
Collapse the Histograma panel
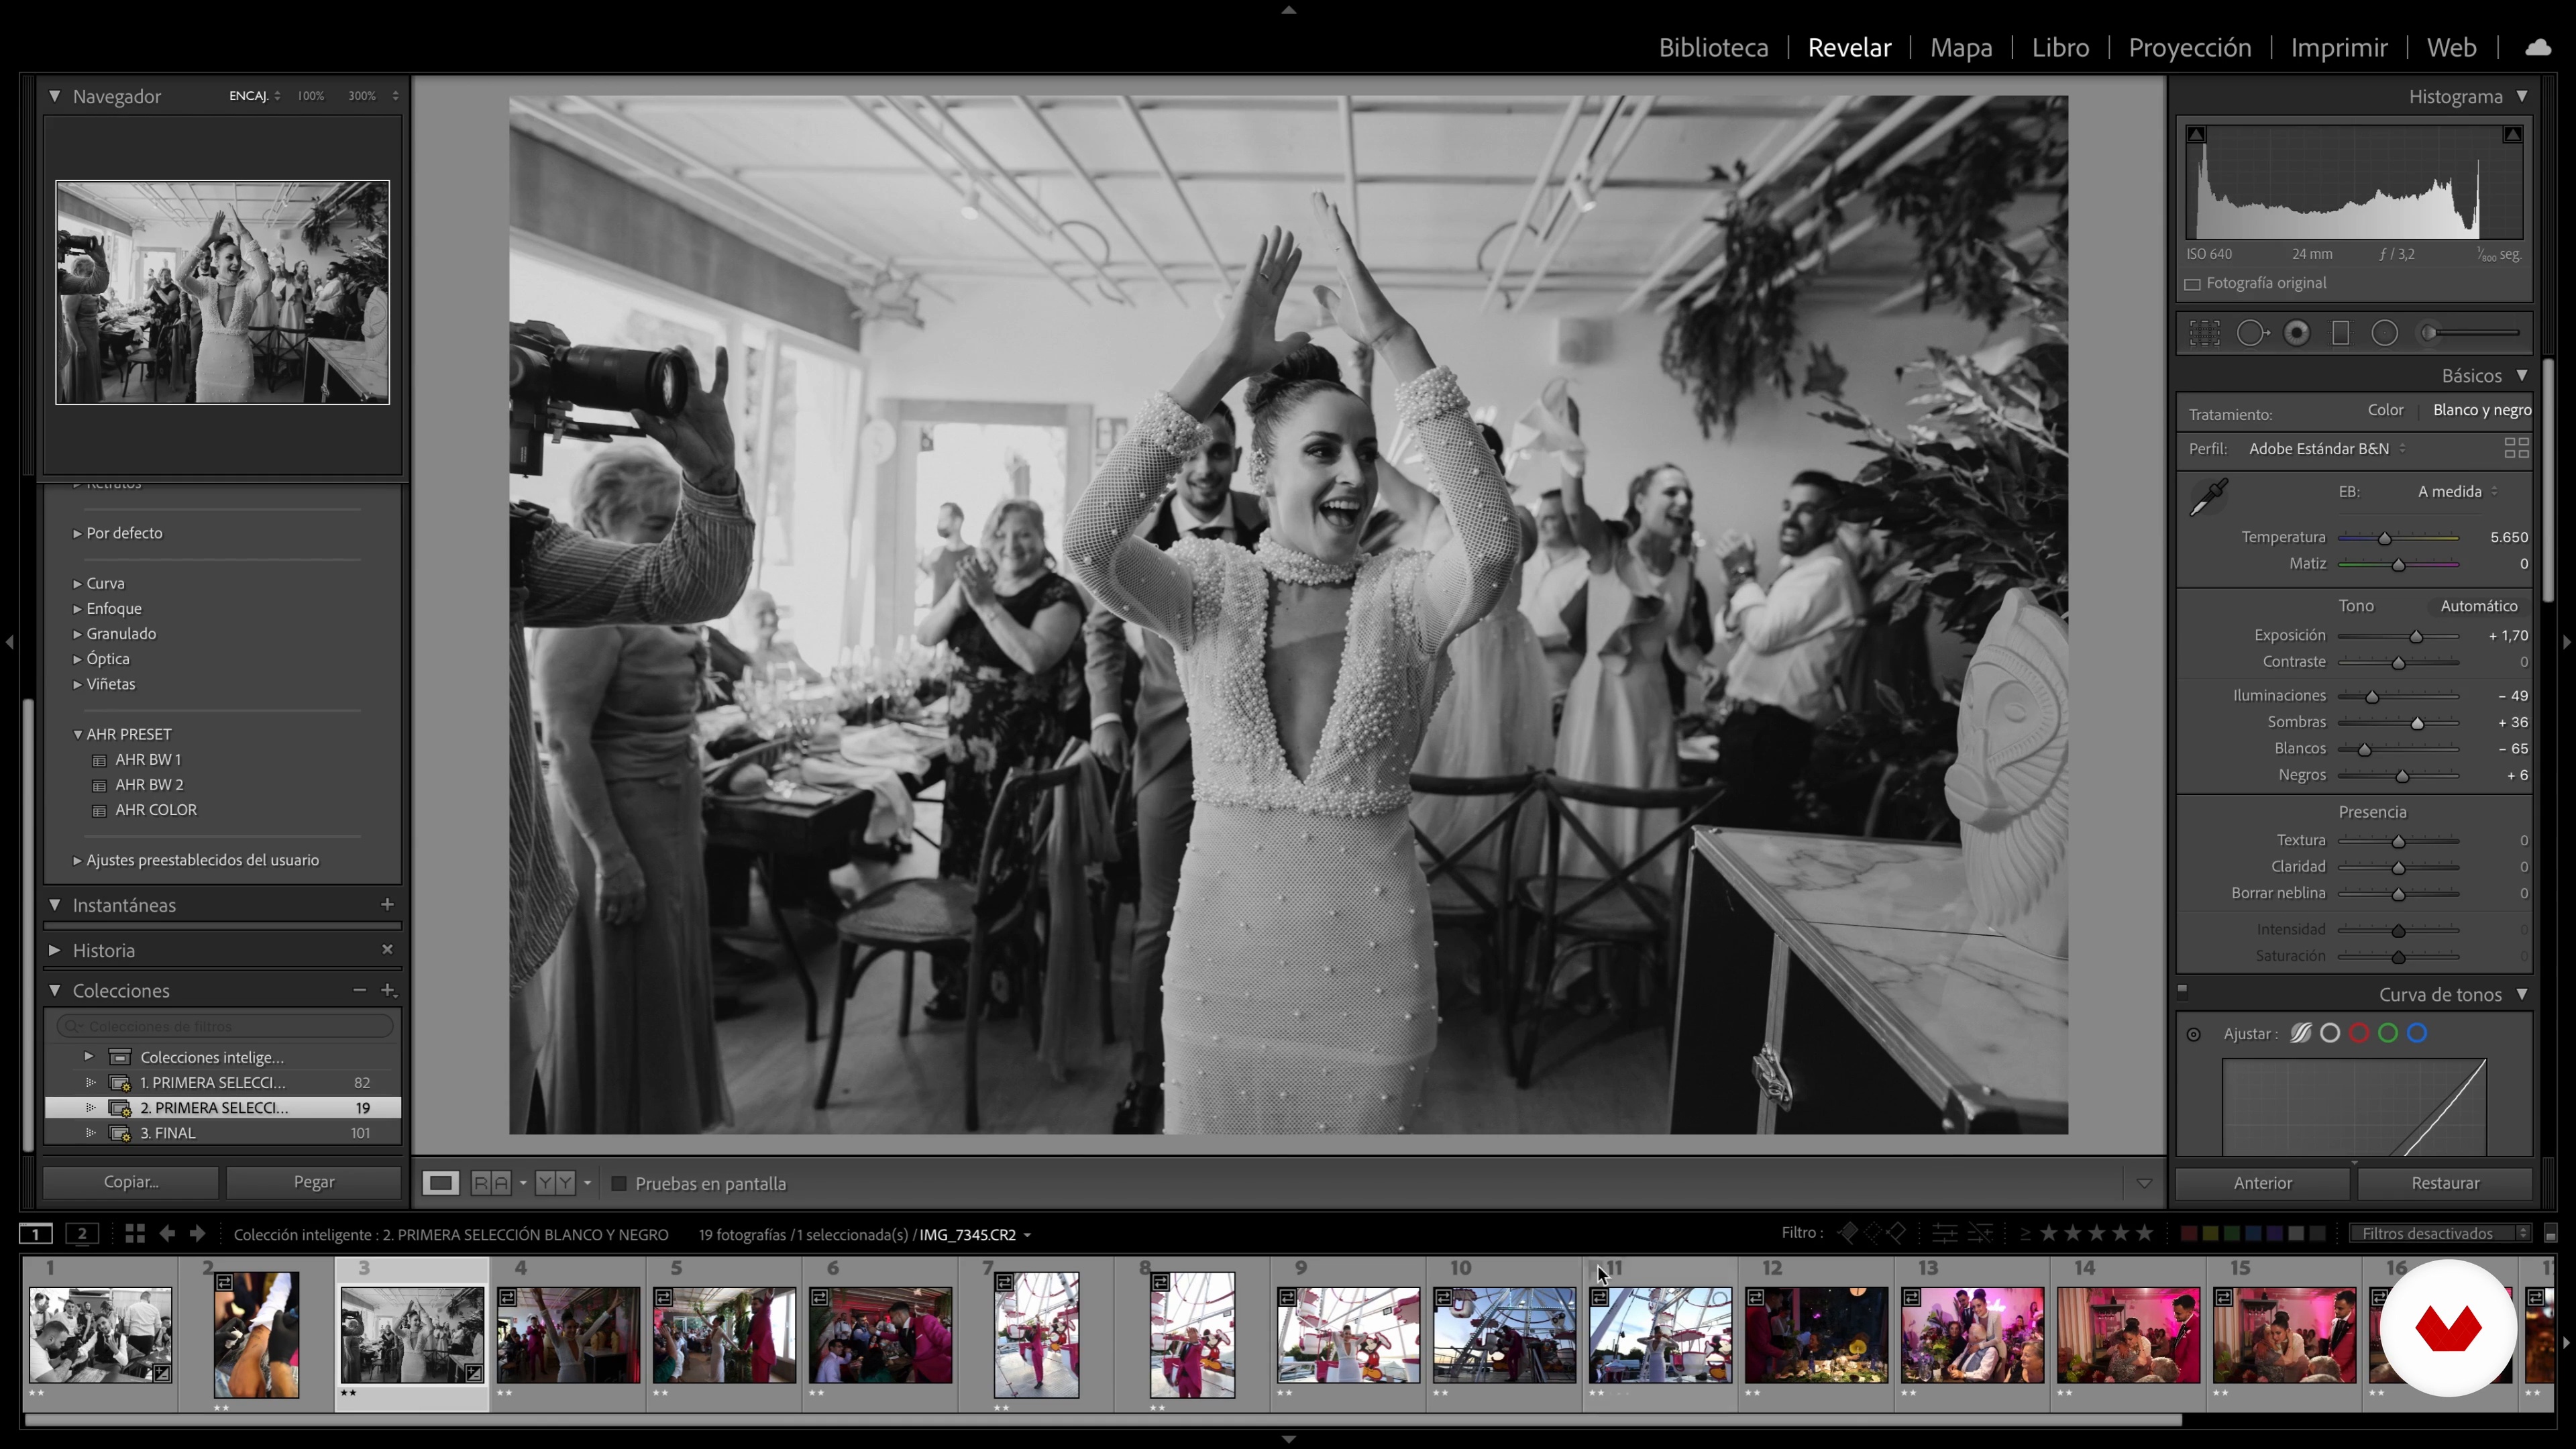click(x=2522, y=96)
